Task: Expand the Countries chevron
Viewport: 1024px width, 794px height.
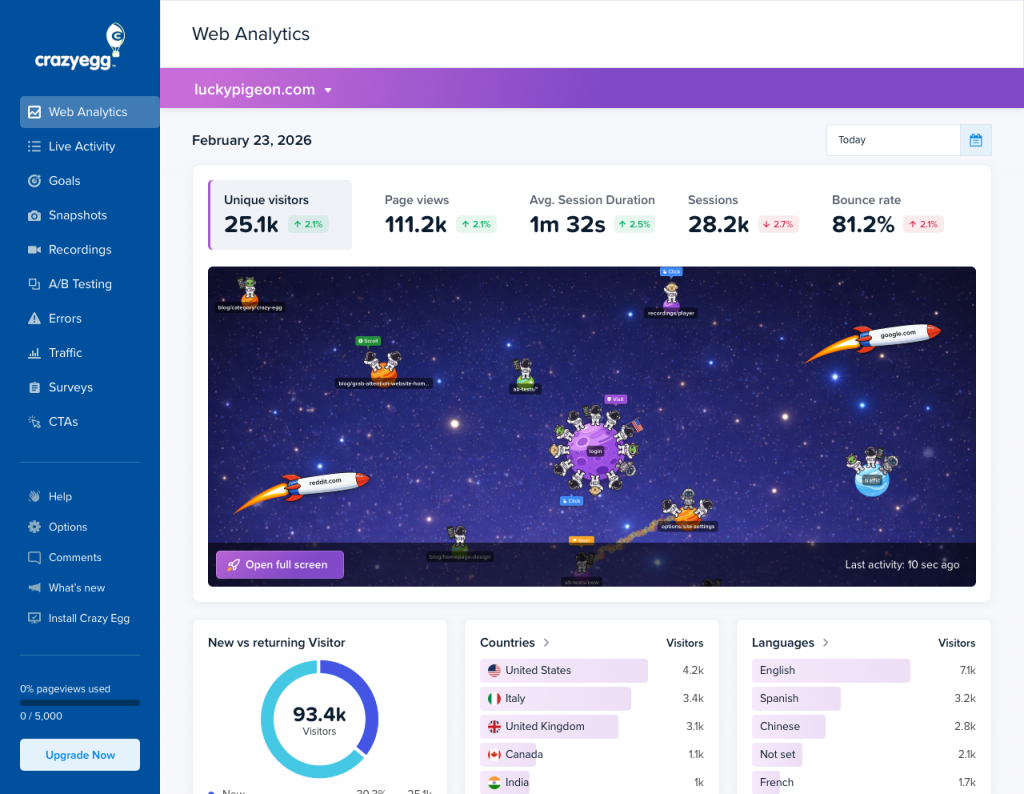Action: coord(547,643)
